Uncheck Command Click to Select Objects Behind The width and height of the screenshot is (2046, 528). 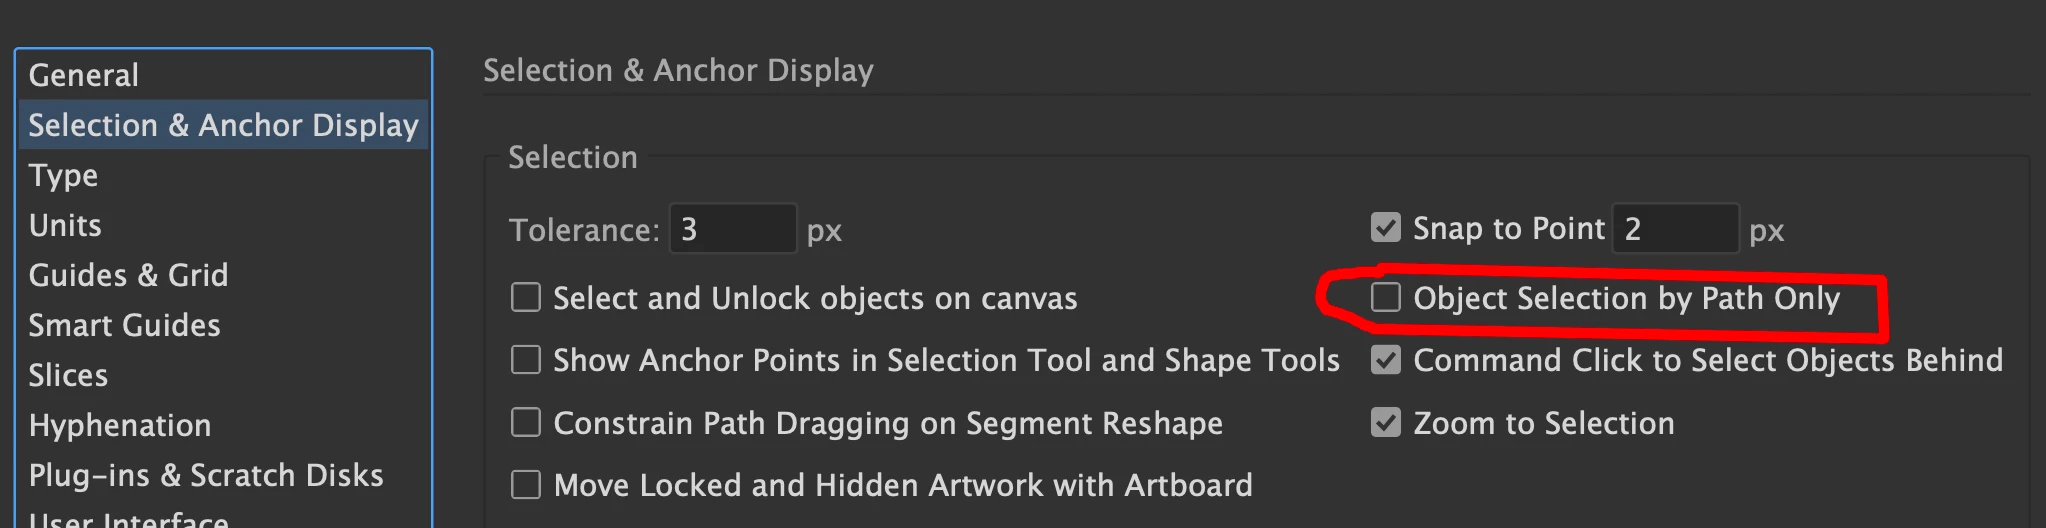click(1386, 360)
